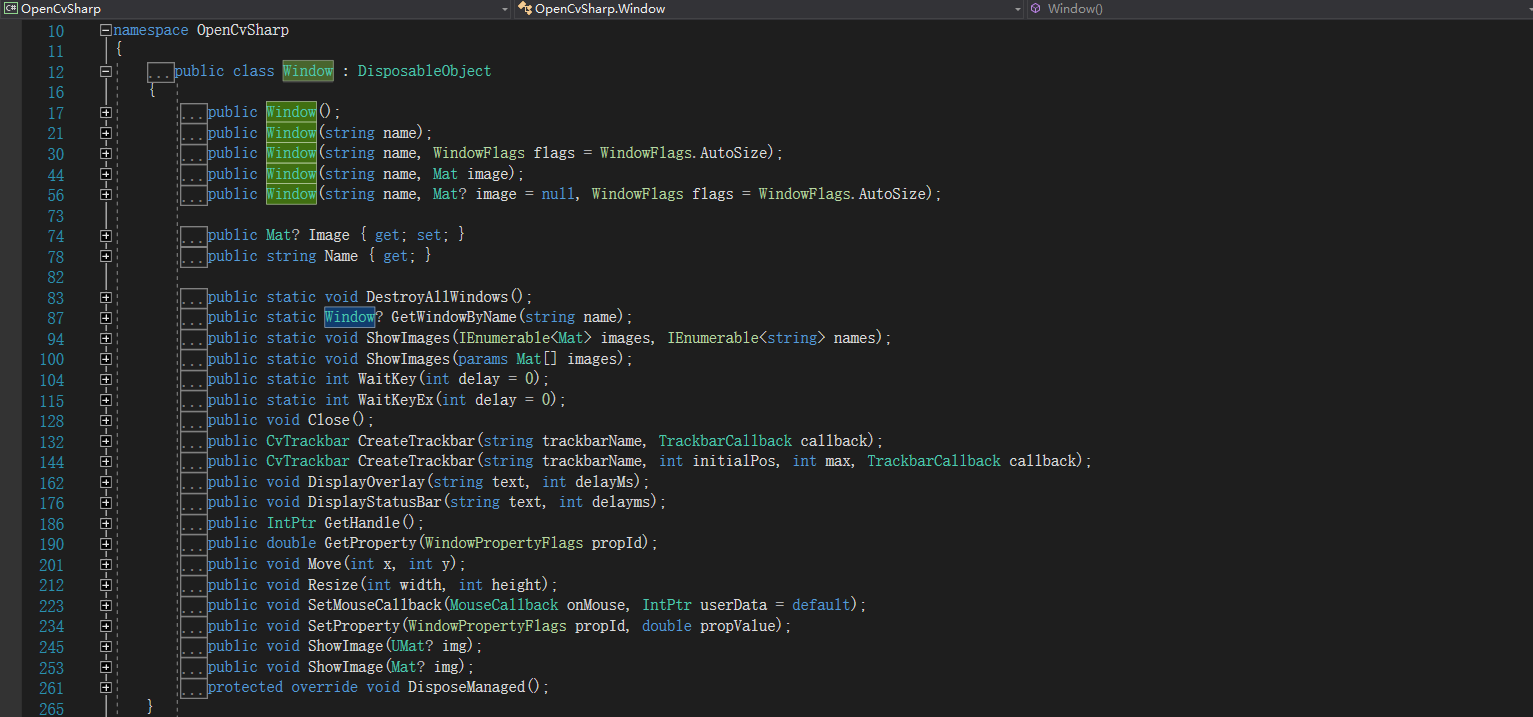Image resolution: width=1533 pixels, height=717 pixels.
Task: Expand the Move method region
Action: (106, 563)
